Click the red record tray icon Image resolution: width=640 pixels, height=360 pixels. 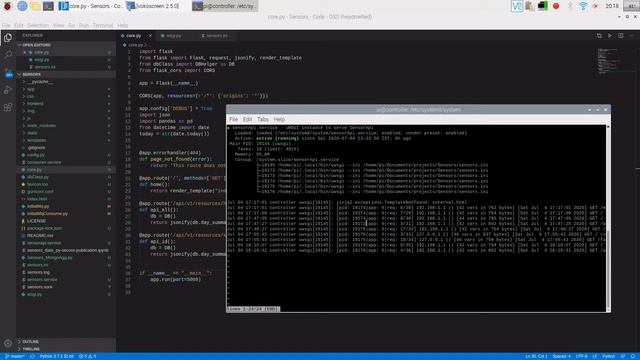point(556,6)
